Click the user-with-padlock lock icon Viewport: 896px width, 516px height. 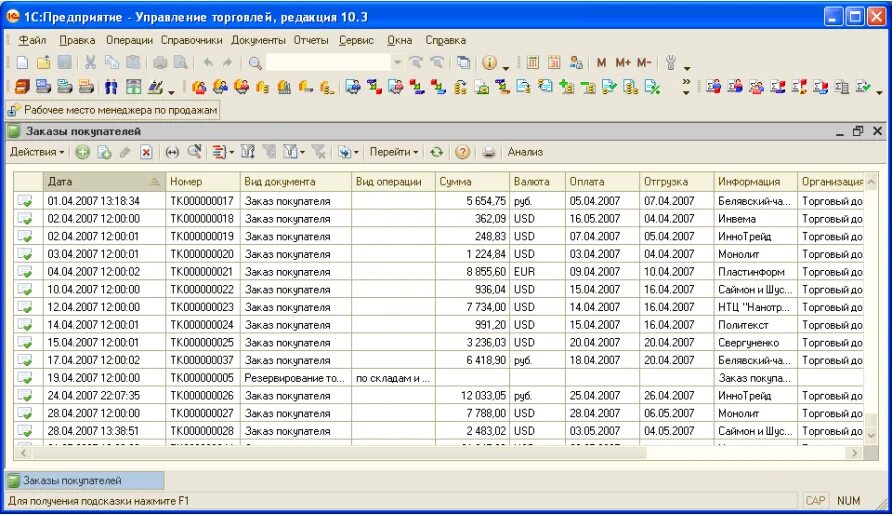click(x=576, y=62)
